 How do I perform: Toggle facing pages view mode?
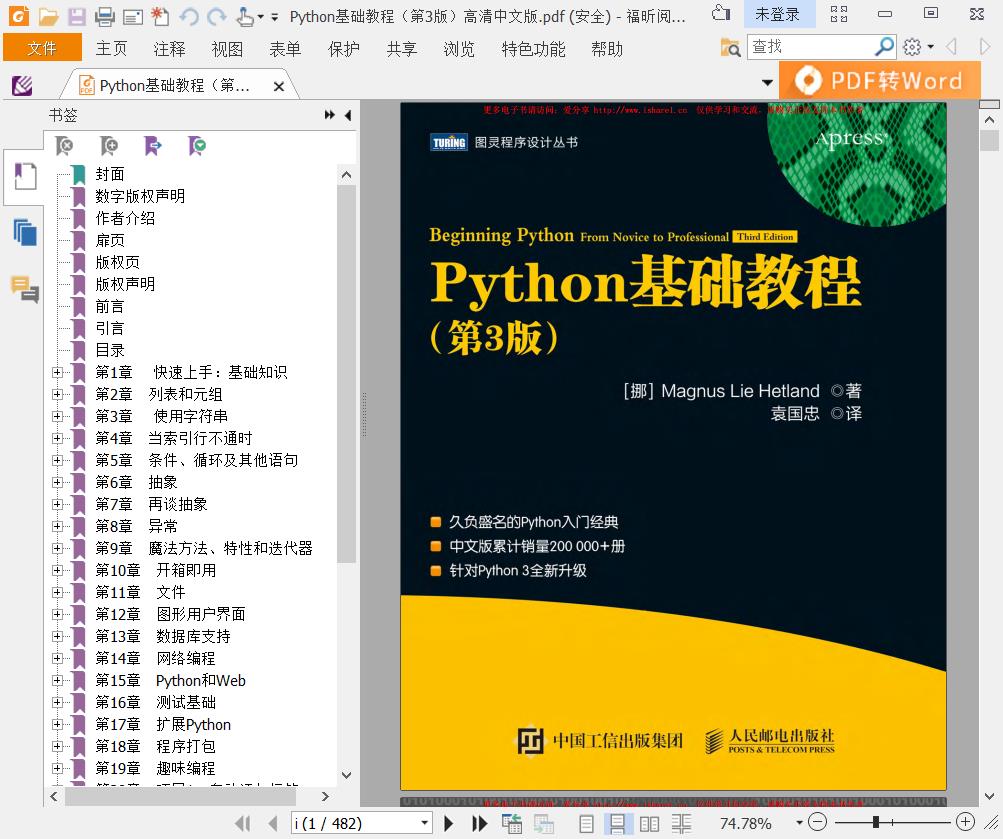pyautogui.click(x=649, y=824)
